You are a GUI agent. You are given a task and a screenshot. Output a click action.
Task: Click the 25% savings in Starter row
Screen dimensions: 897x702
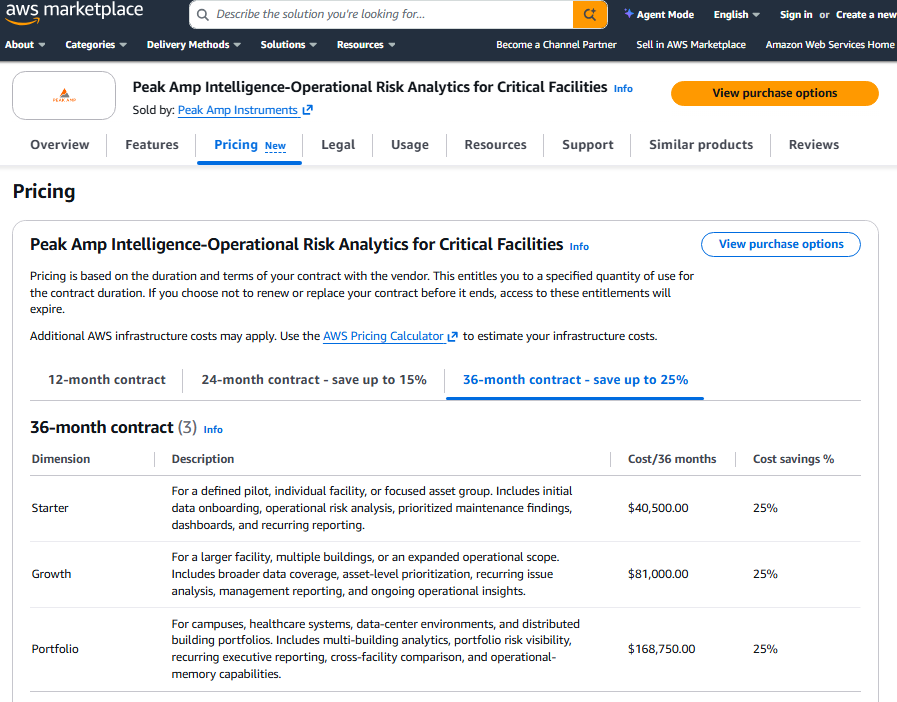(765, 508)
